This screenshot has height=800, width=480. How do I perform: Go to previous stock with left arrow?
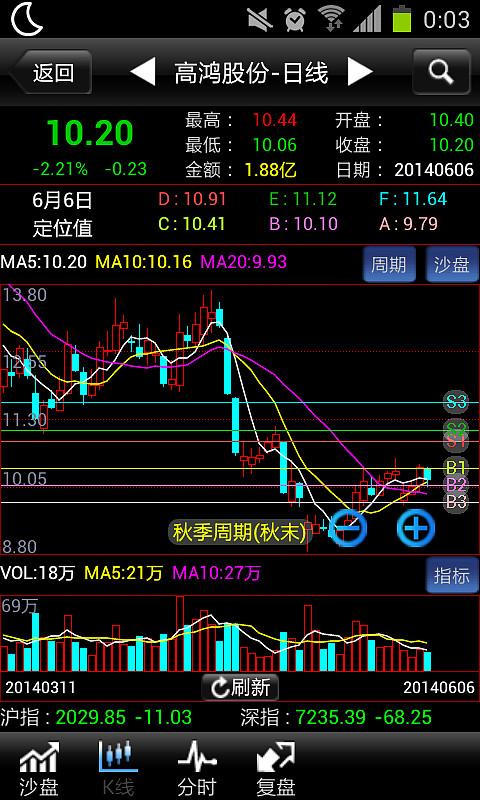(x=143, y=72)
